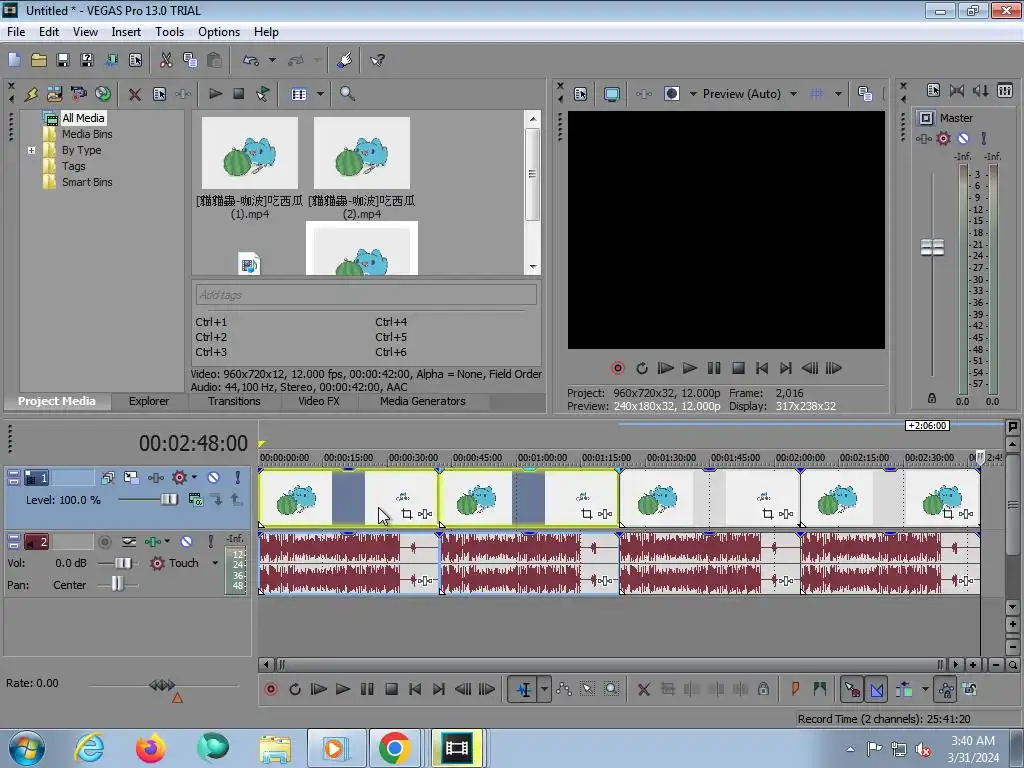The height and width of the screenshot is (768, 1024).
Task: Search media bins with magnifier icon
Action: coord(347,94)
